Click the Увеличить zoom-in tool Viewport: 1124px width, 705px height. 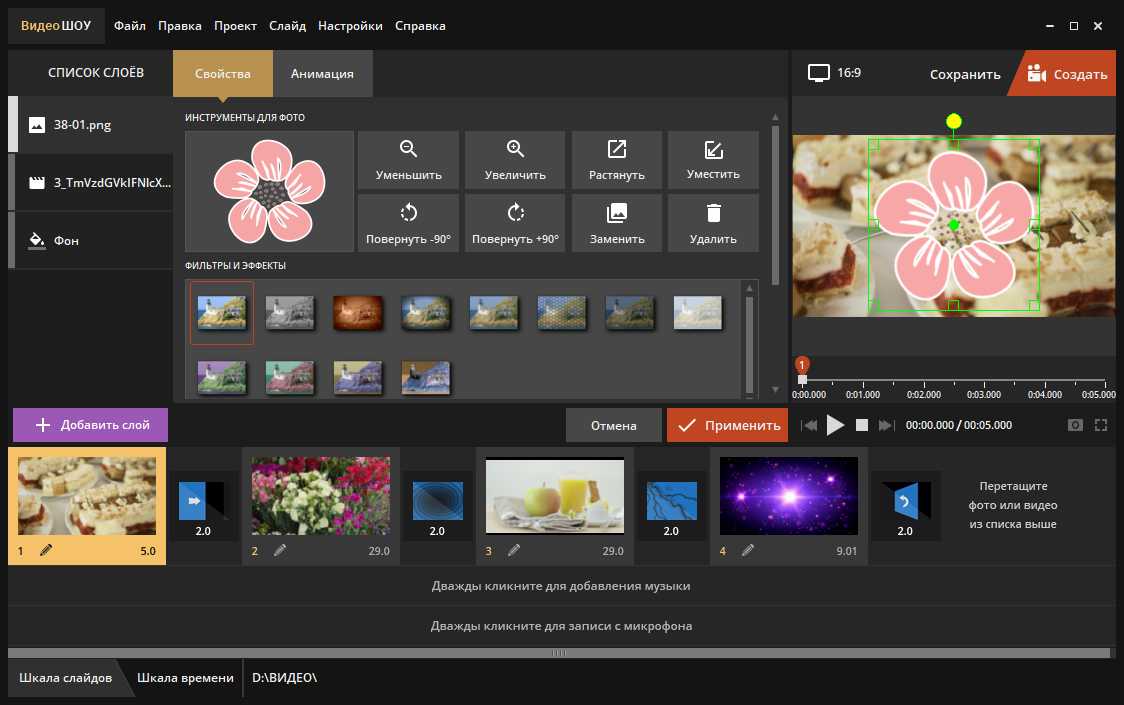(515, 160)
